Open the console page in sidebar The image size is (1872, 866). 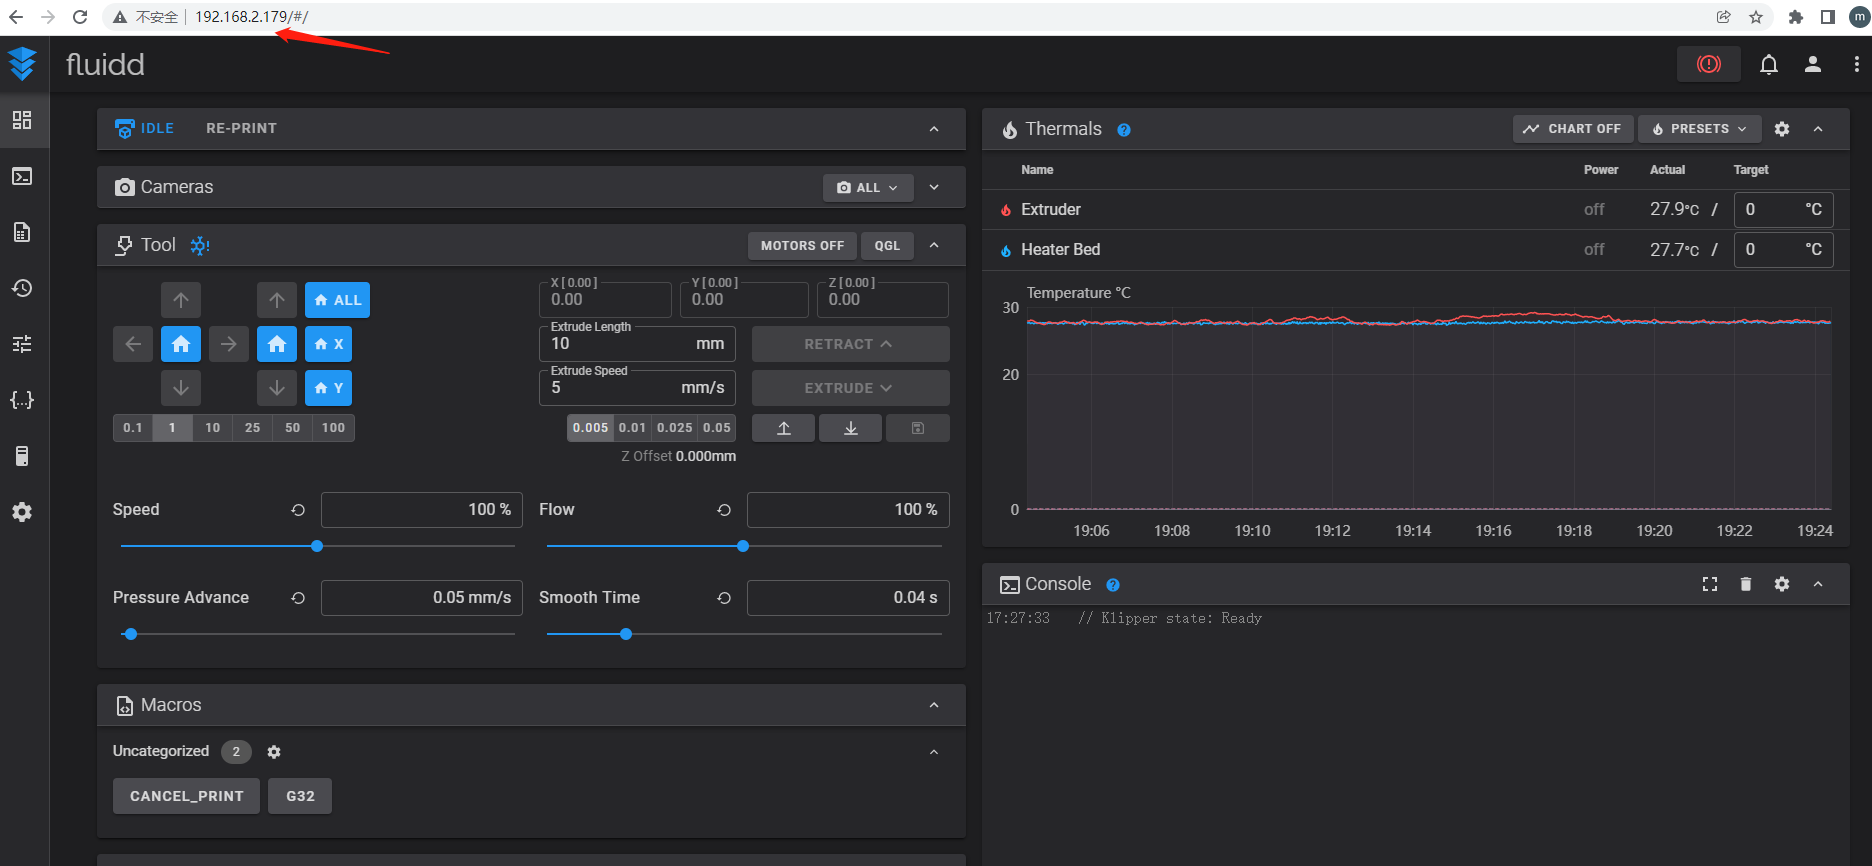click(x=22, y=176)
